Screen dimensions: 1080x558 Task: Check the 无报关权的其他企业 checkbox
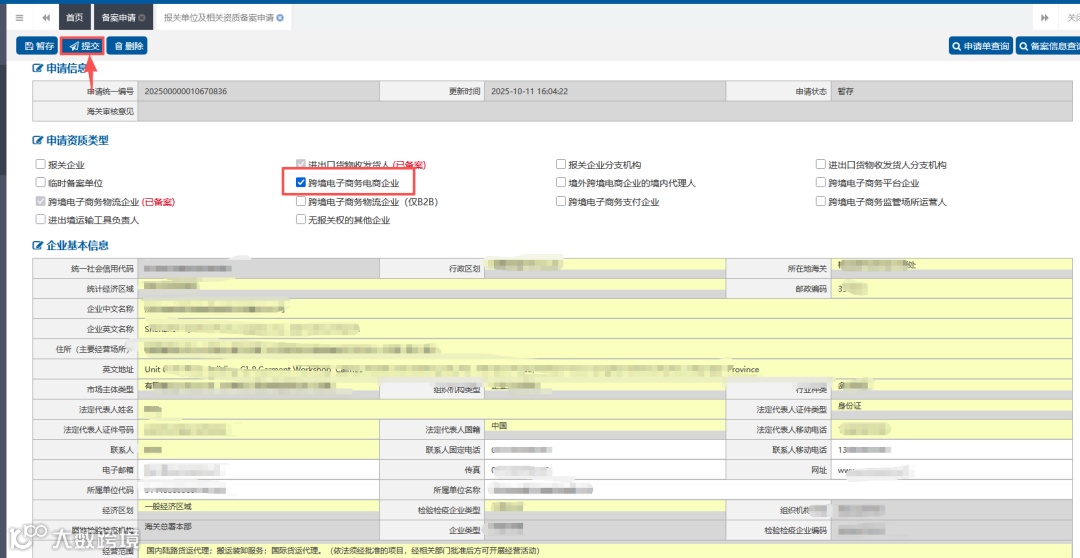click(x=300, y=220)
